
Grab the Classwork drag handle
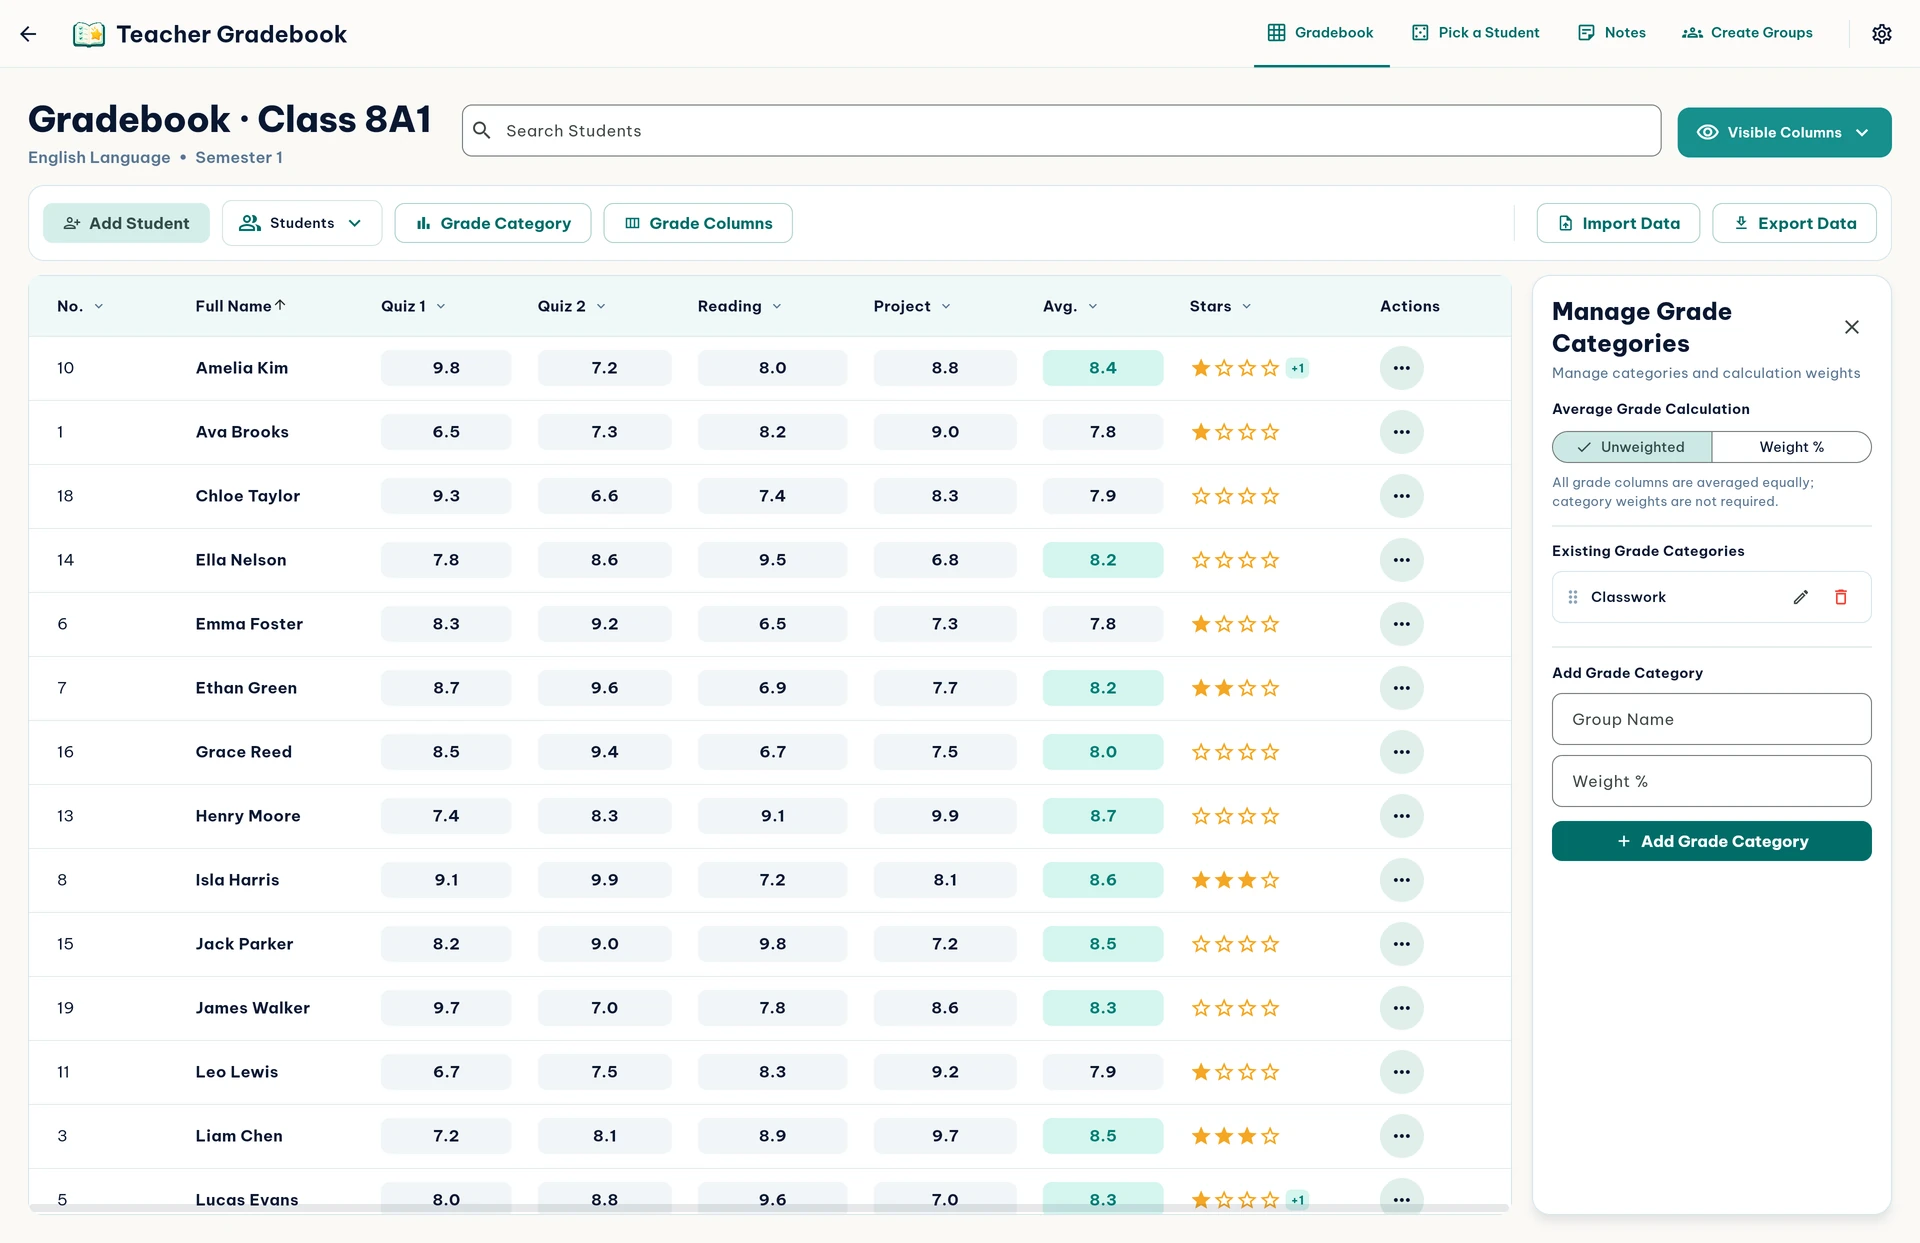(x=1573, y=597)
